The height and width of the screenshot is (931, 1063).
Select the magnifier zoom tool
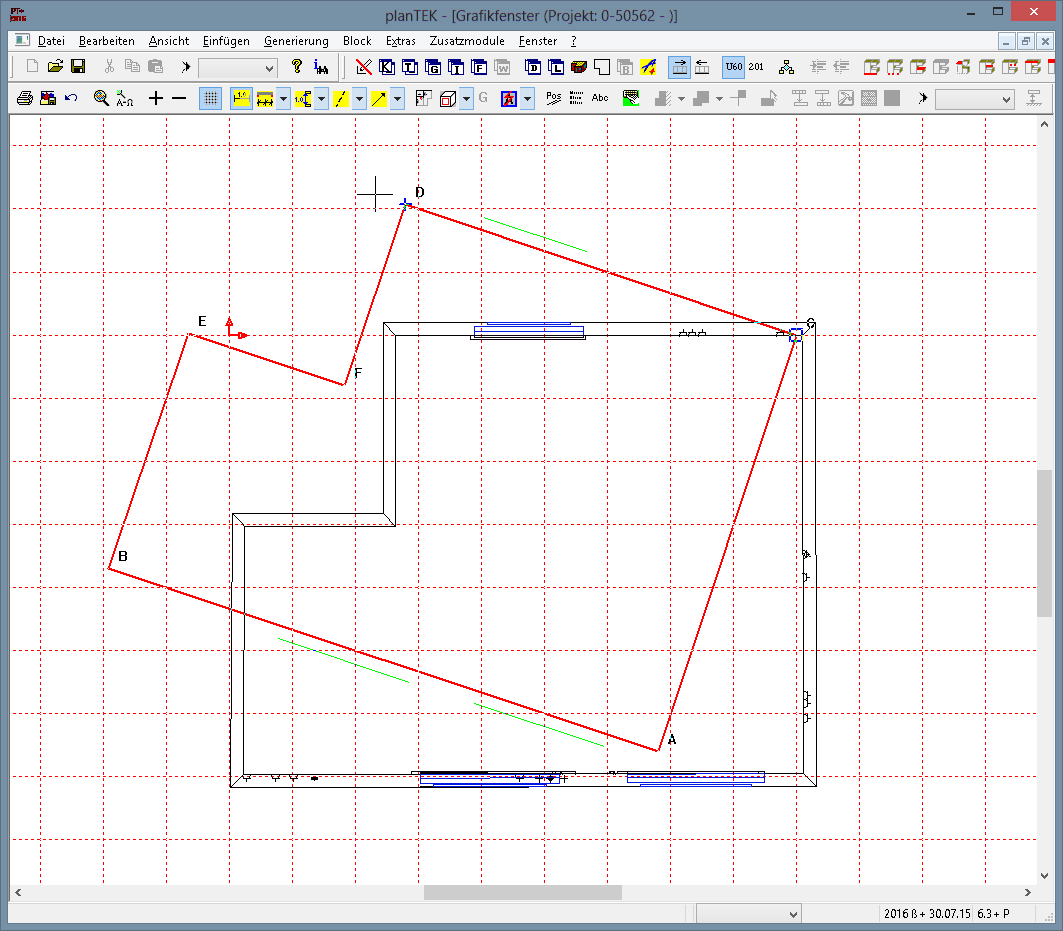(x=101, y=98)
